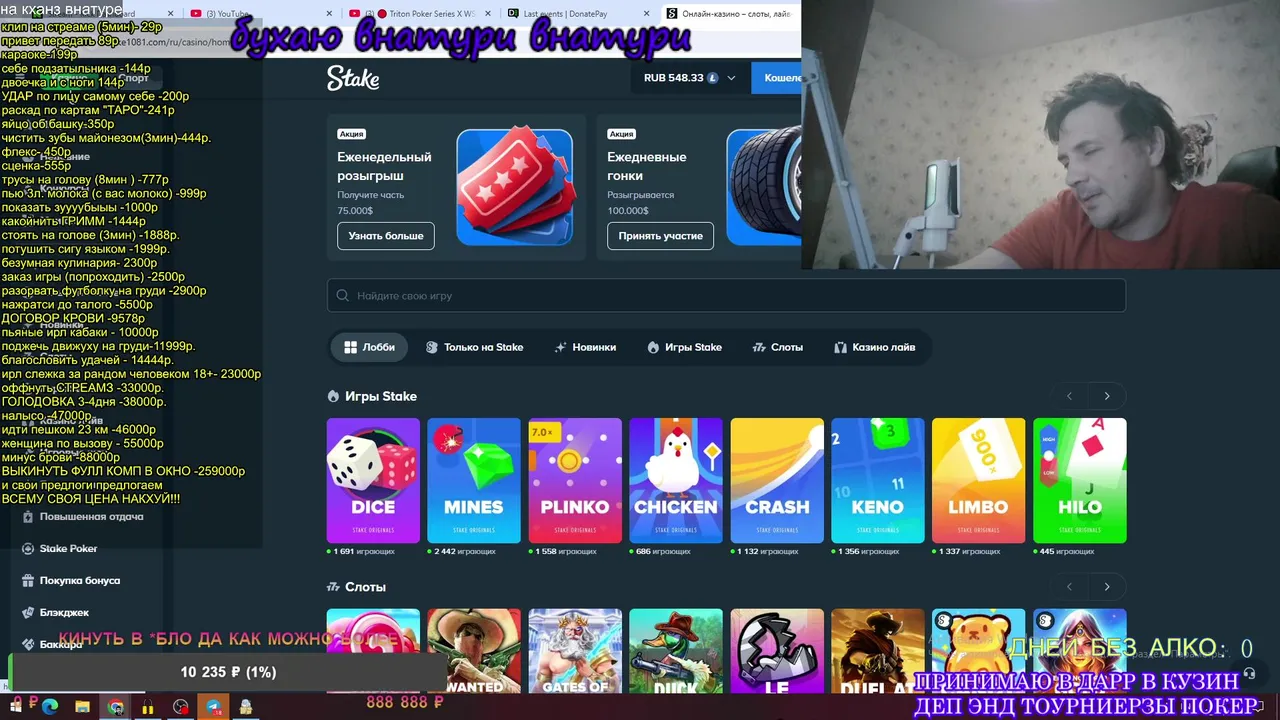Image resolution: width=1280 pixels, height=720 pixels.
Task: Open the Gates of Olympus slot thumbnail
Action: point(575,651)
